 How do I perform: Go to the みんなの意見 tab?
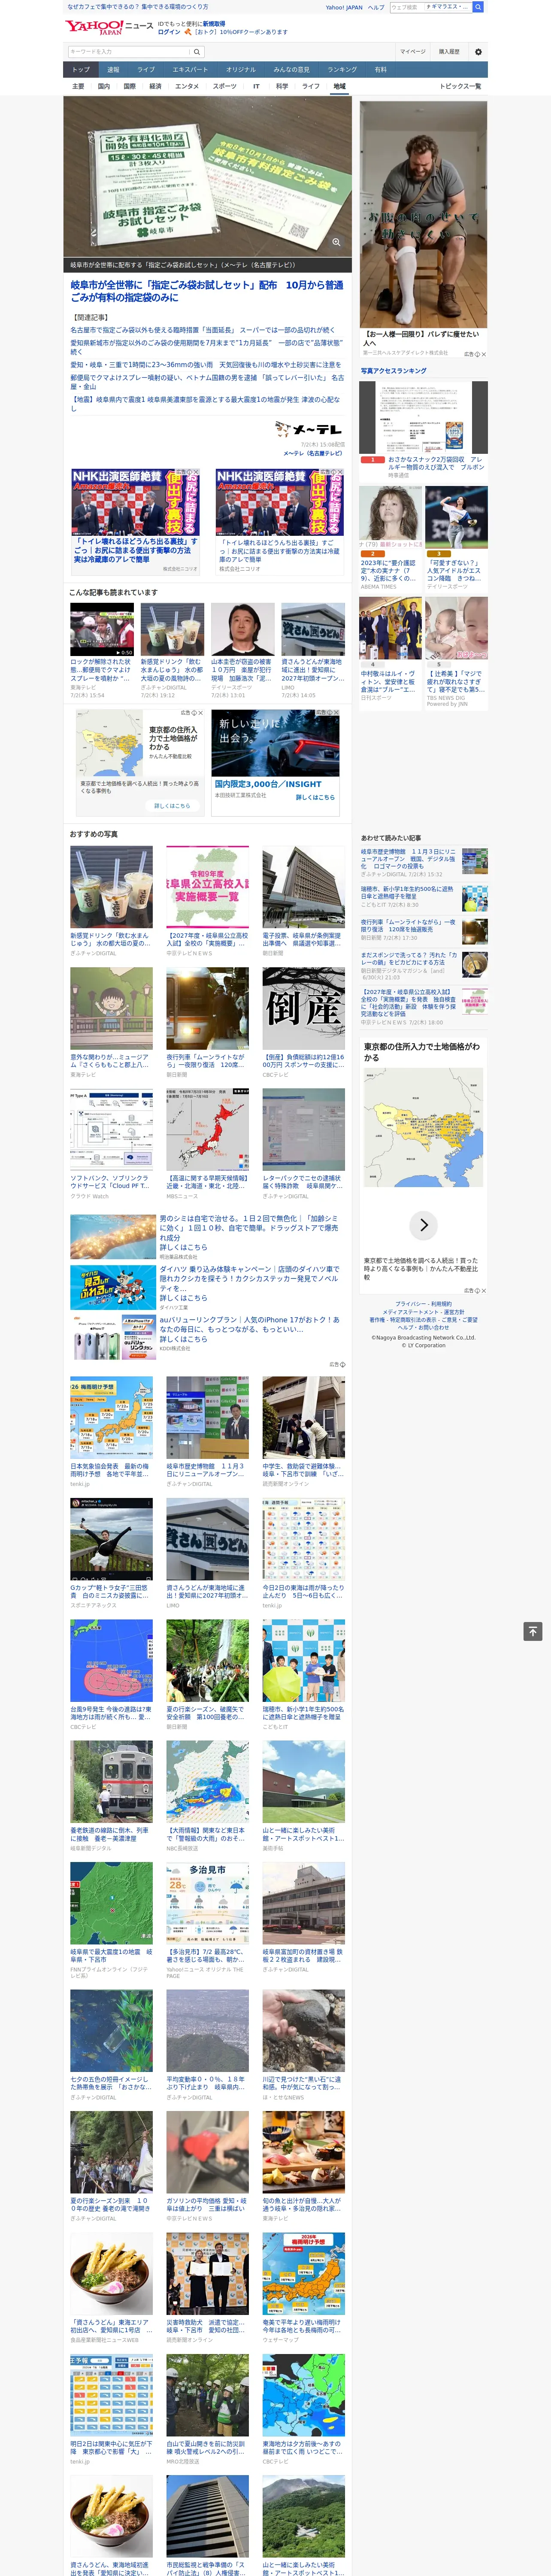click(292, 70)
